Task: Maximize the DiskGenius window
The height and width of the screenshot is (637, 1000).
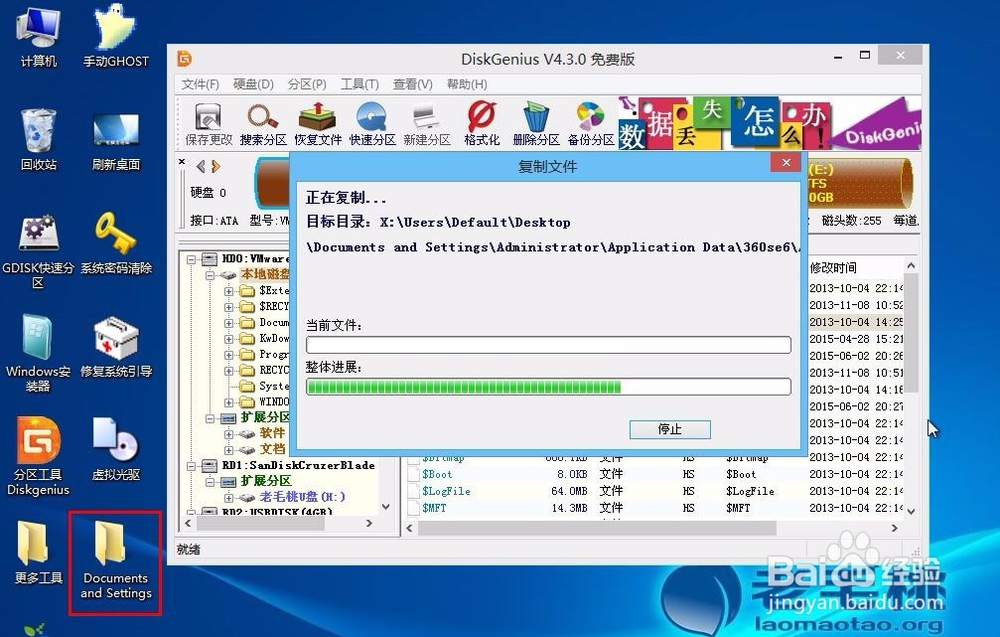Action: [x=864, y=55]
